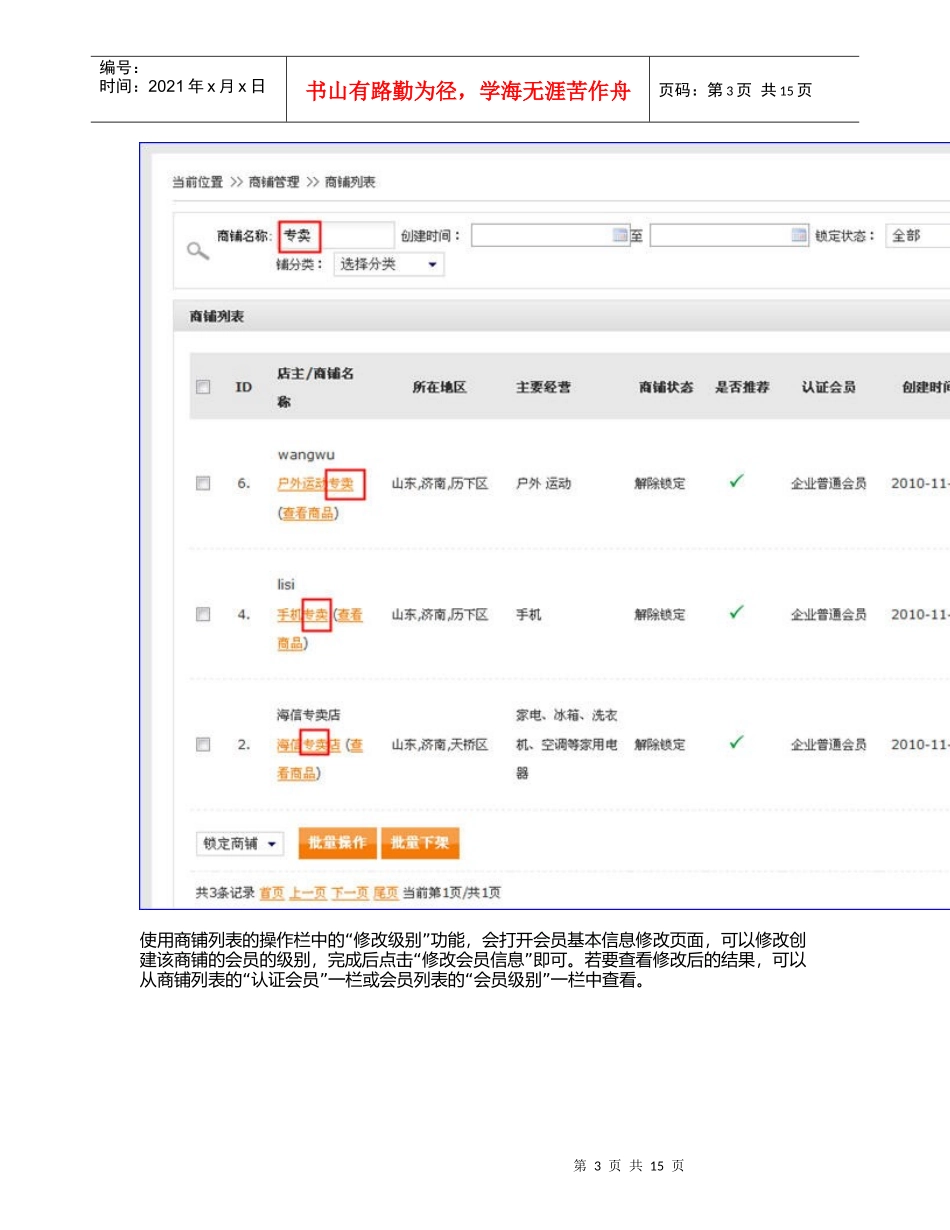Click the 商铺列表 panel title
Viewport: 950px width, 1230px height.
[x=217, y=316]
